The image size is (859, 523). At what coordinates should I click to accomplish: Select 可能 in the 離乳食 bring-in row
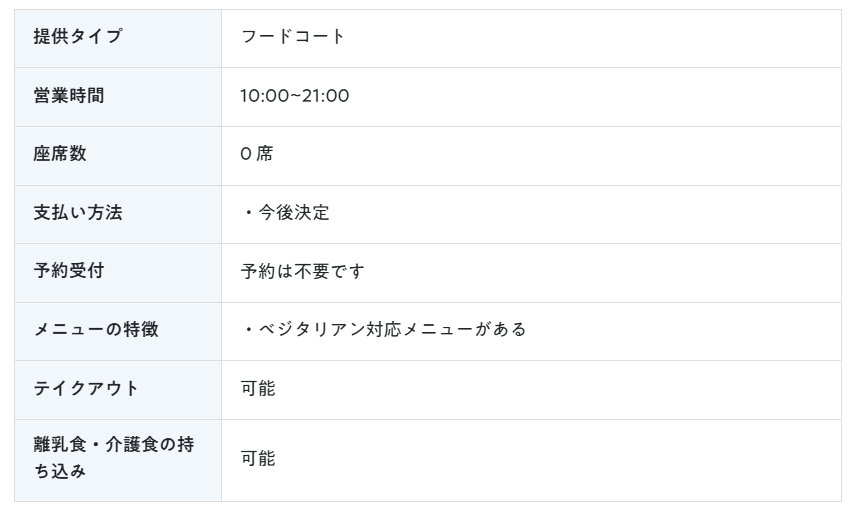coord(258,458)
